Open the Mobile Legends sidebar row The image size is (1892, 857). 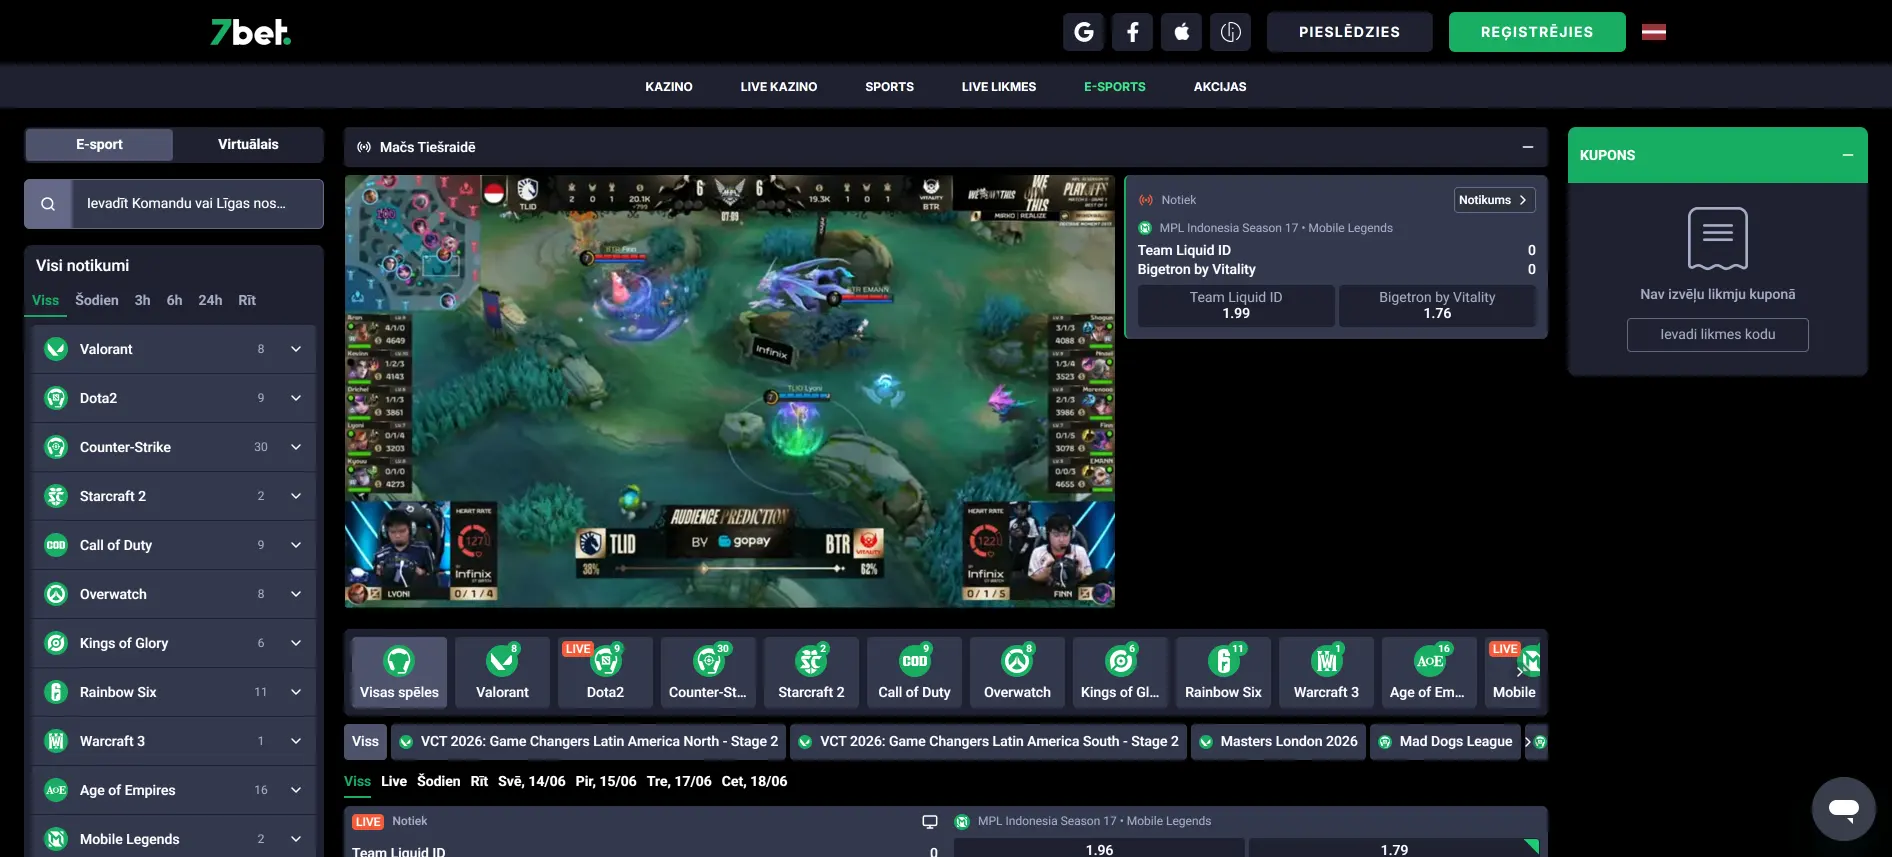tap(174, 838)
